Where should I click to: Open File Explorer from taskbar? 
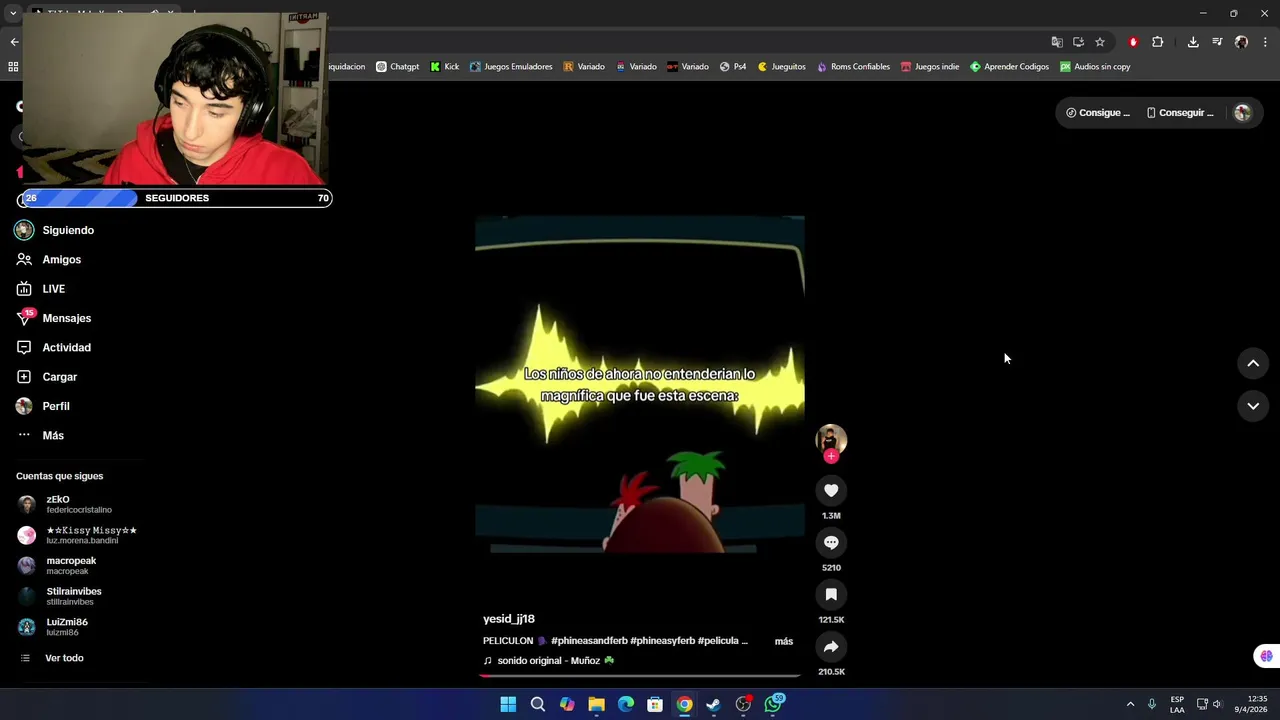pos(596,704)
